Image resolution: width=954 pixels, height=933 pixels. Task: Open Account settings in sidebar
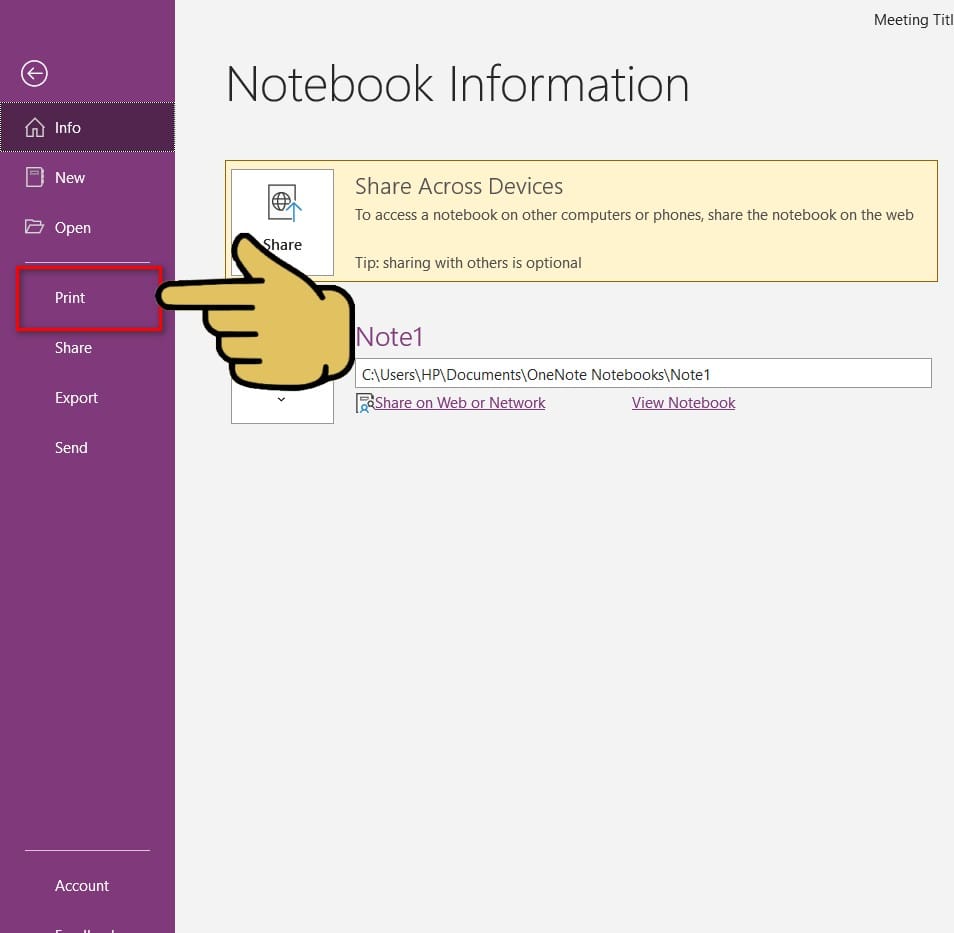(x=82, y=886)
